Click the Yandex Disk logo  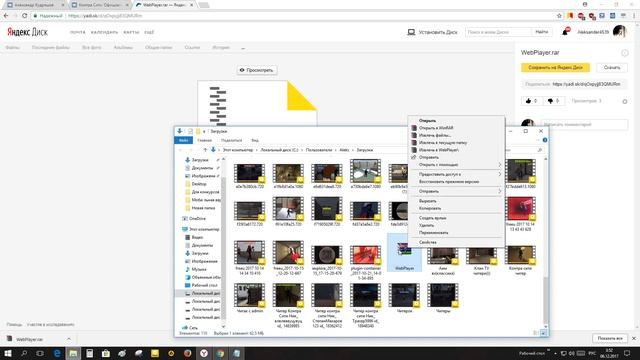click(27, 32)
